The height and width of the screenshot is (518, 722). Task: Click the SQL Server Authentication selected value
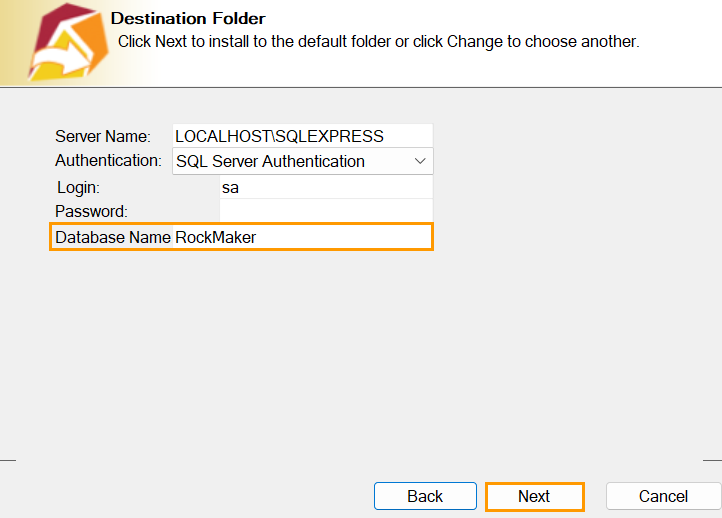pyautogui.click(x=270, y=161)
